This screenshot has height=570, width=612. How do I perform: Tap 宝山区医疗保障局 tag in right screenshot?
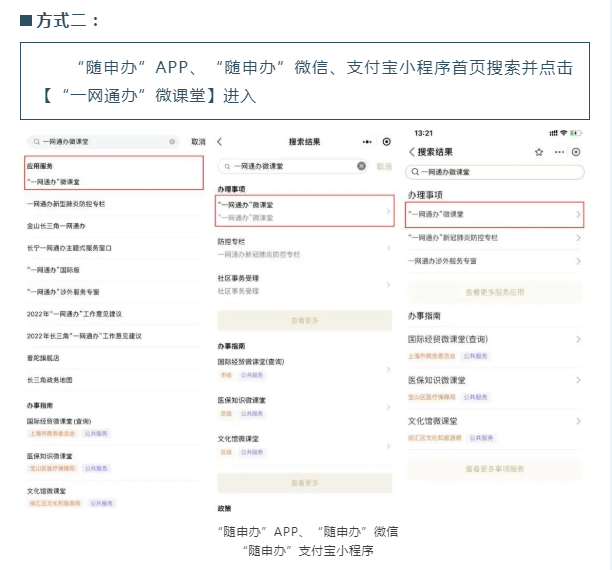tap(432, 397)
